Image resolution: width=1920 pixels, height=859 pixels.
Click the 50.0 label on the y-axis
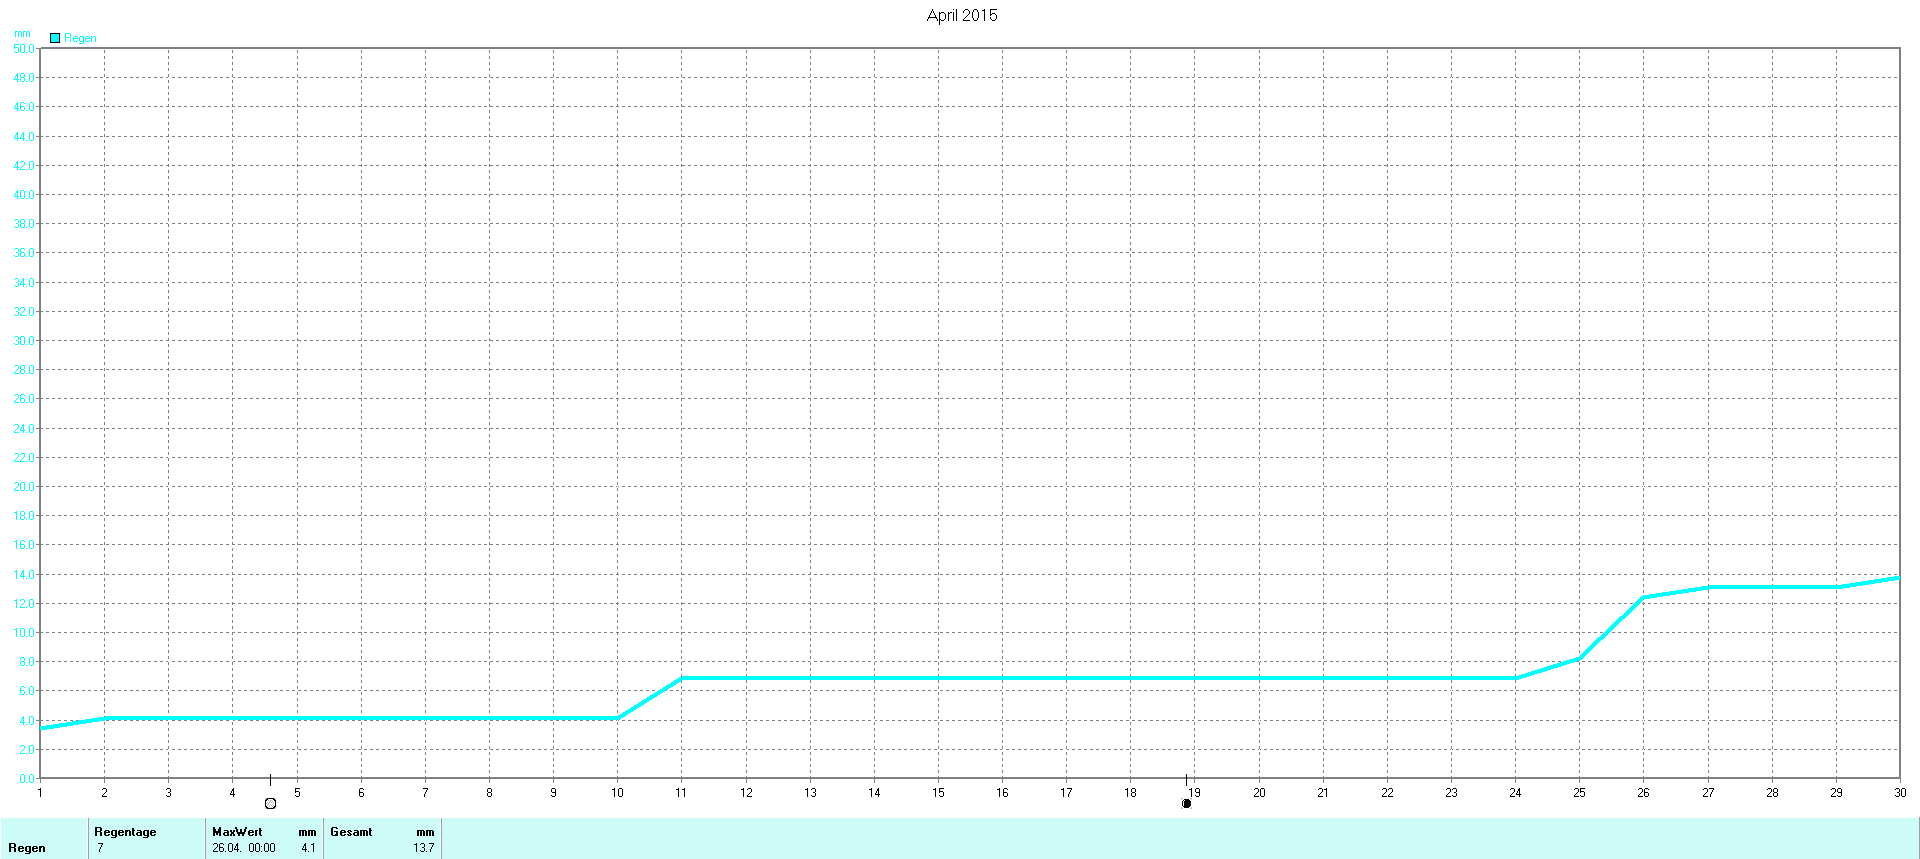[x=23, y=48]
